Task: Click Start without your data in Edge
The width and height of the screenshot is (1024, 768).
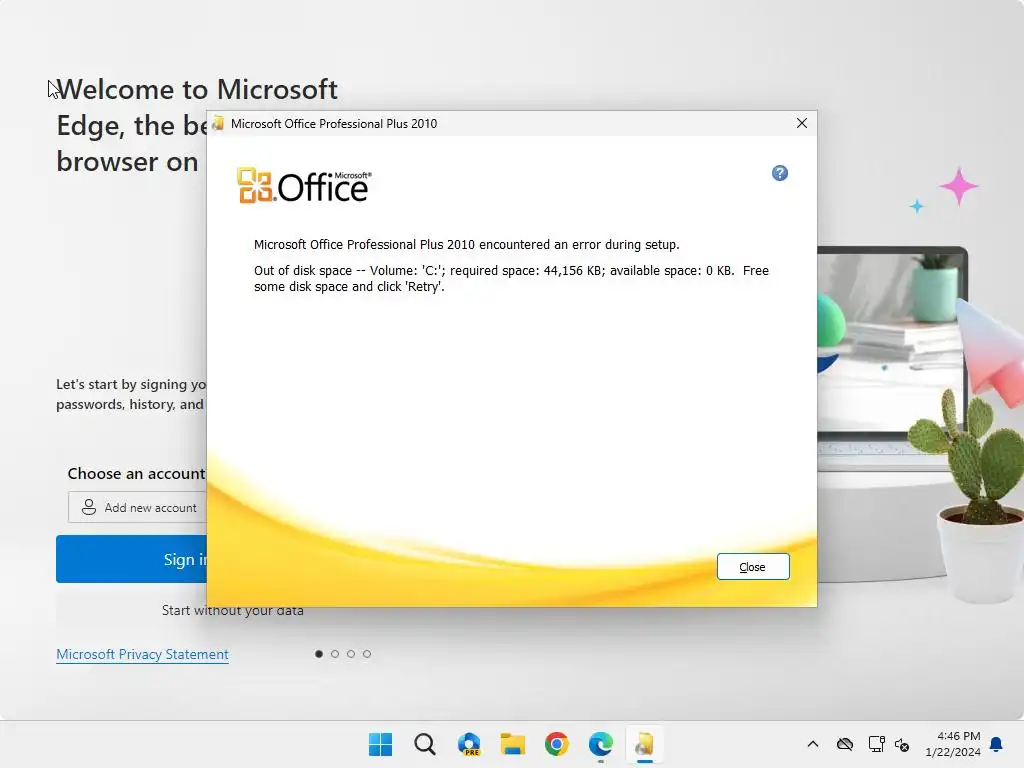Action: pos(232,610)
